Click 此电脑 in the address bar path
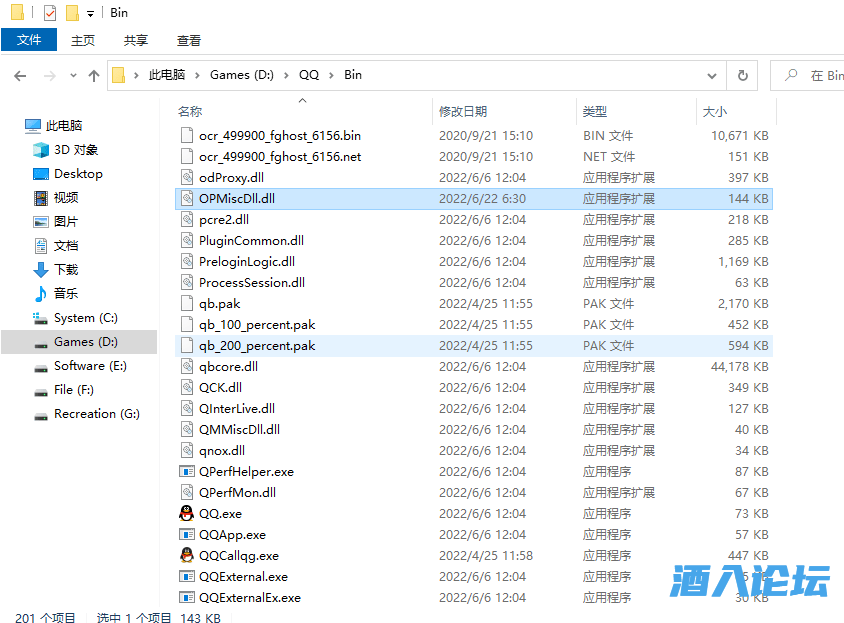 coord(167,75)
